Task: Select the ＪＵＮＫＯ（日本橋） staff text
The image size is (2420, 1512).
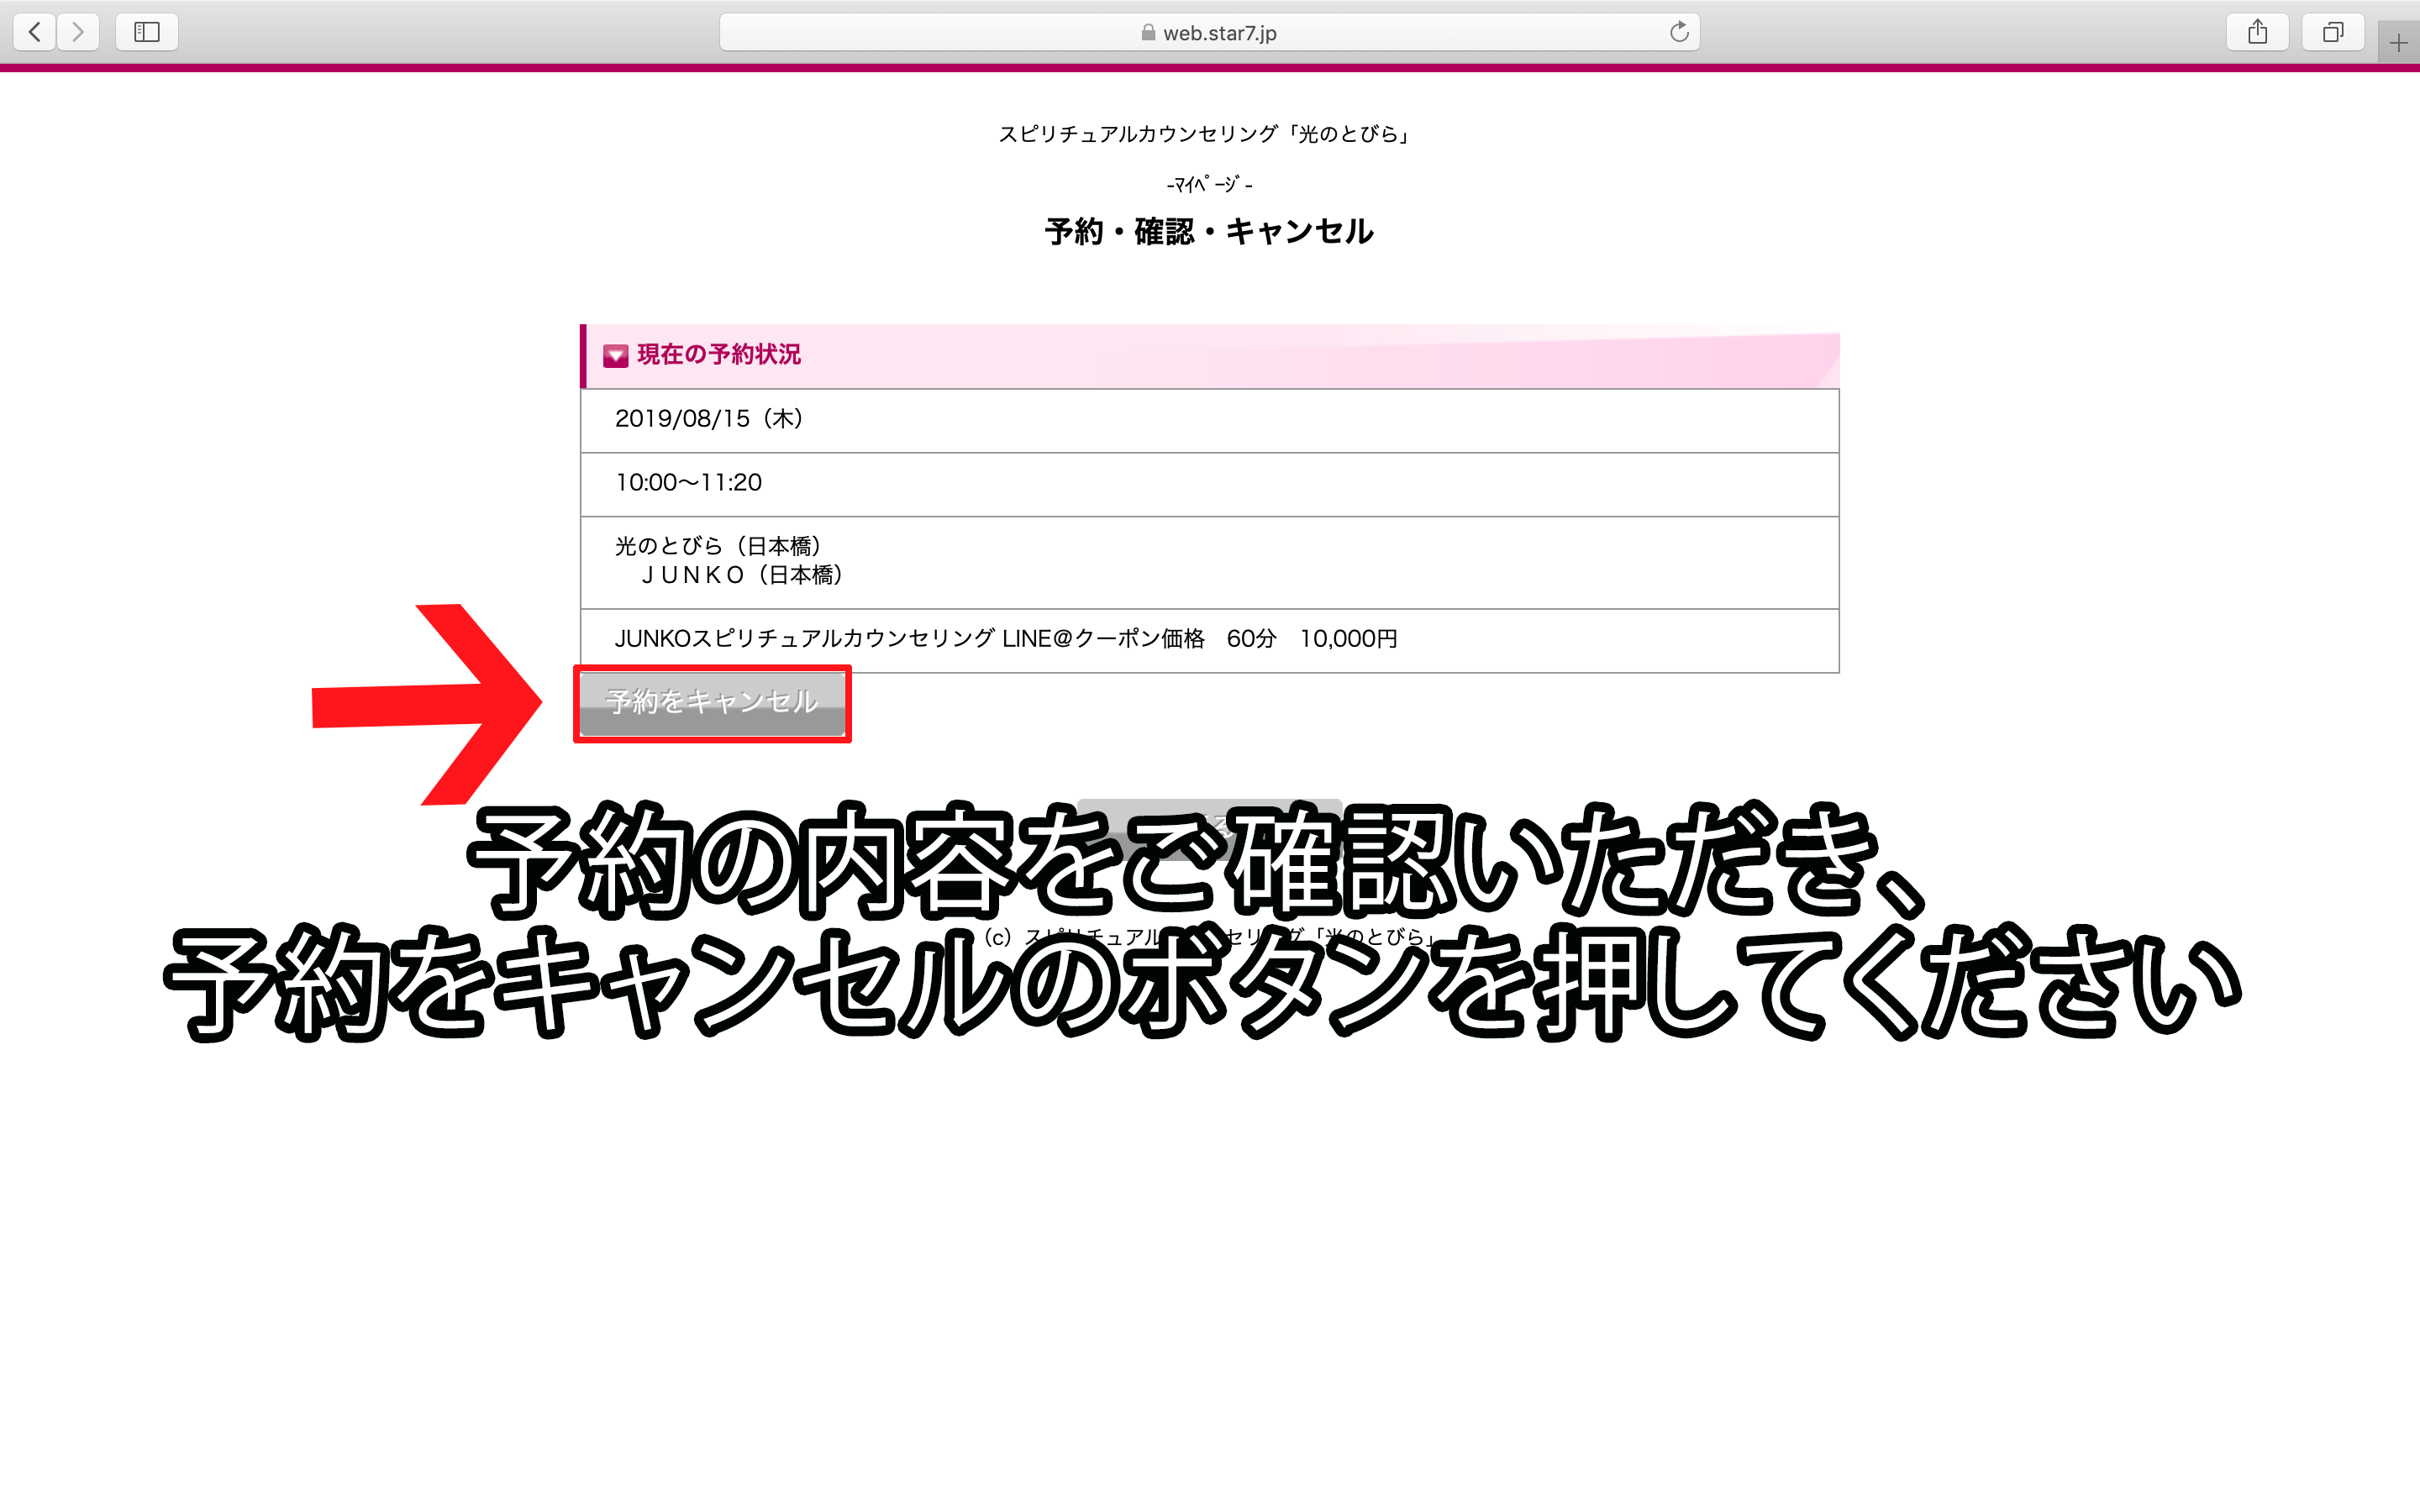Action: click(743, 575)
